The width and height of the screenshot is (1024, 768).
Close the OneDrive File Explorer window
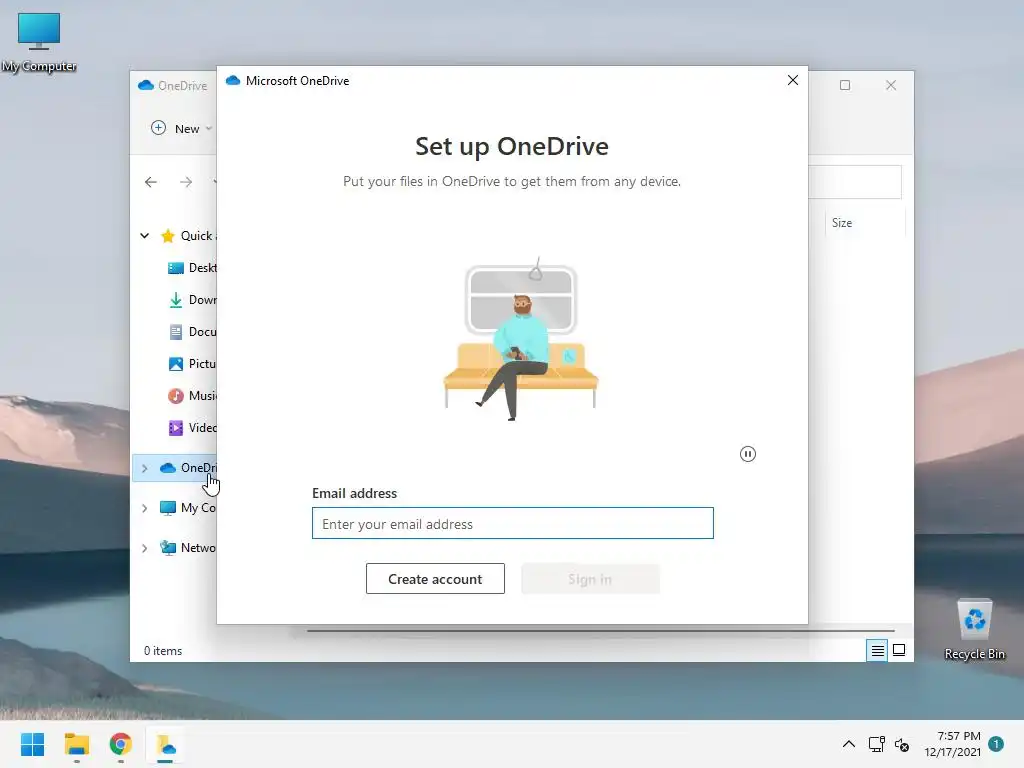coord(891,85)
